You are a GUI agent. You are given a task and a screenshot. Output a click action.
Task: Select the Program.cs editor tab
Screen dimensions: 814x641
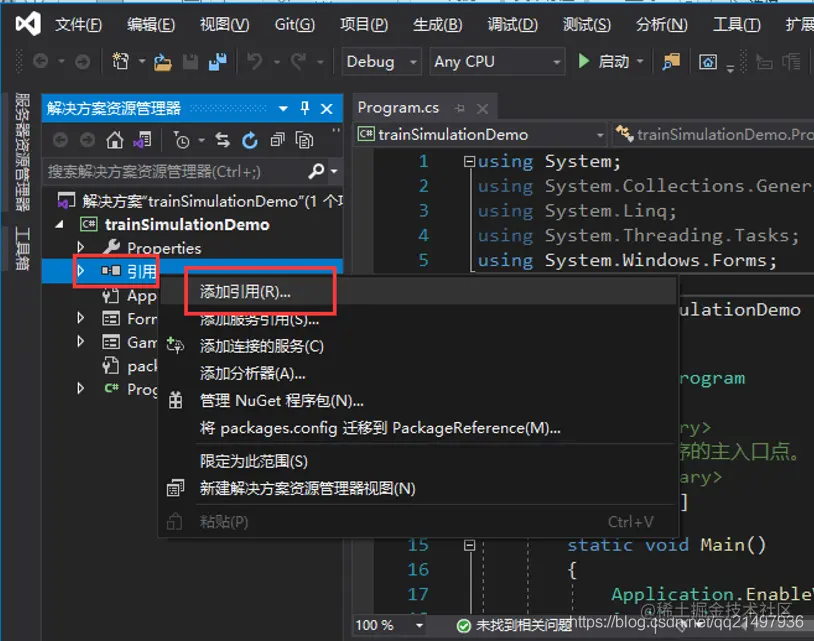pos(398,107)
